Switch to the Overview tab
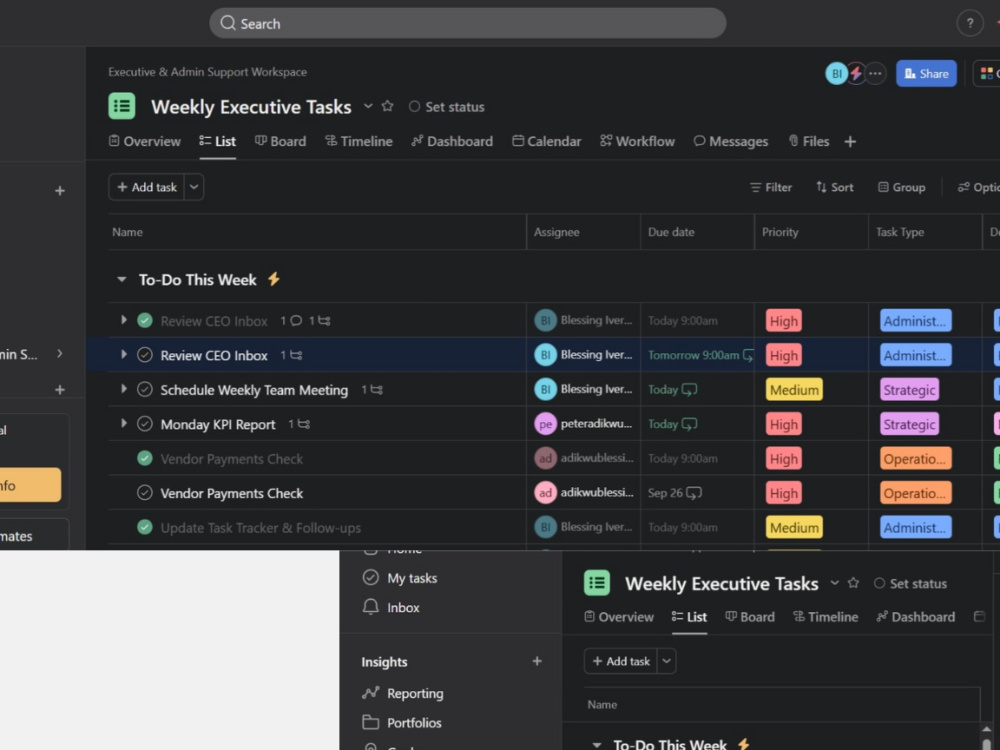The height and width of the screenshot is (750, 1000). (145, 142)
